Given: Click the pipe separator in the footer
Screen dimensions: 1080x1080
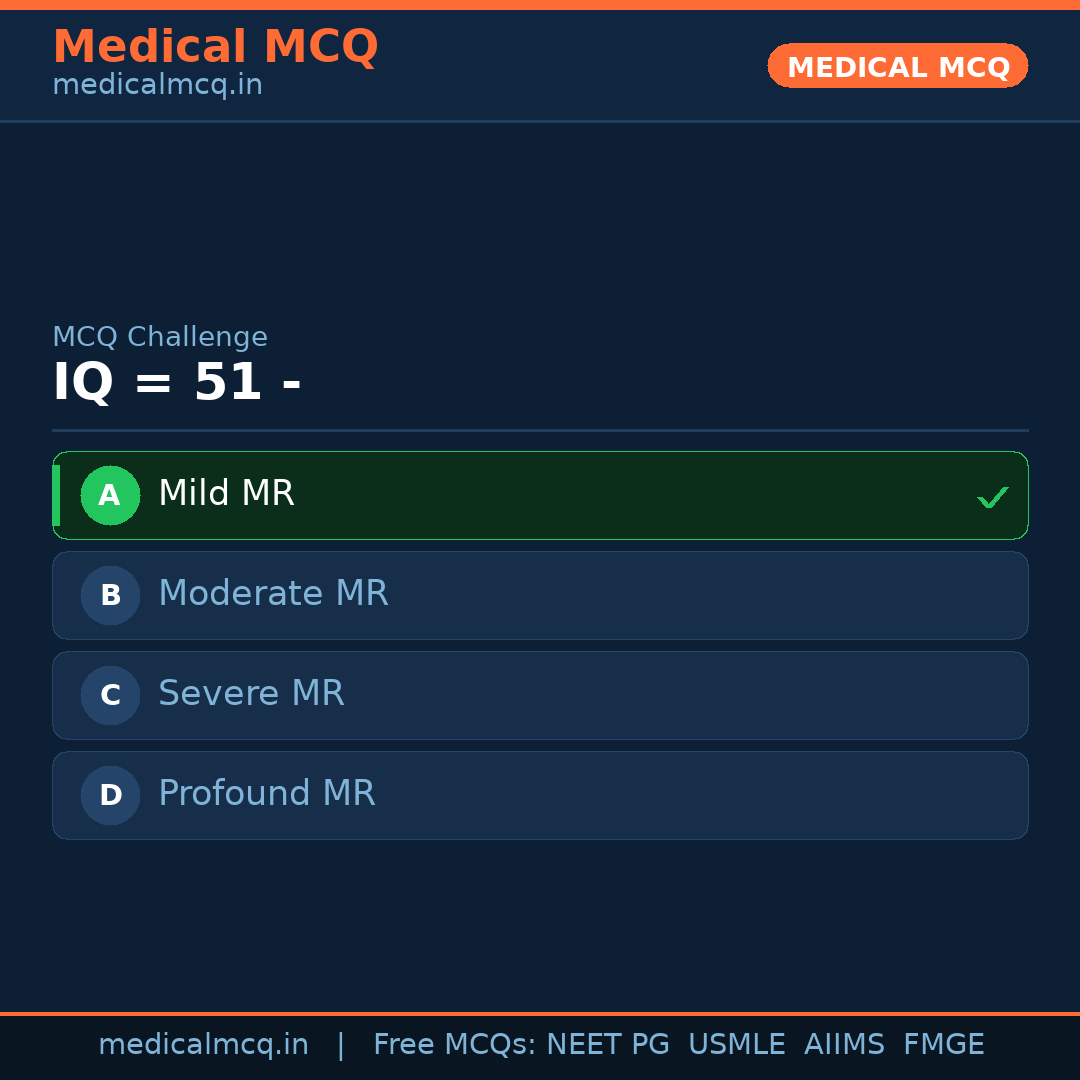Looking at the screenshot, I should click(x=340, y=1044).
